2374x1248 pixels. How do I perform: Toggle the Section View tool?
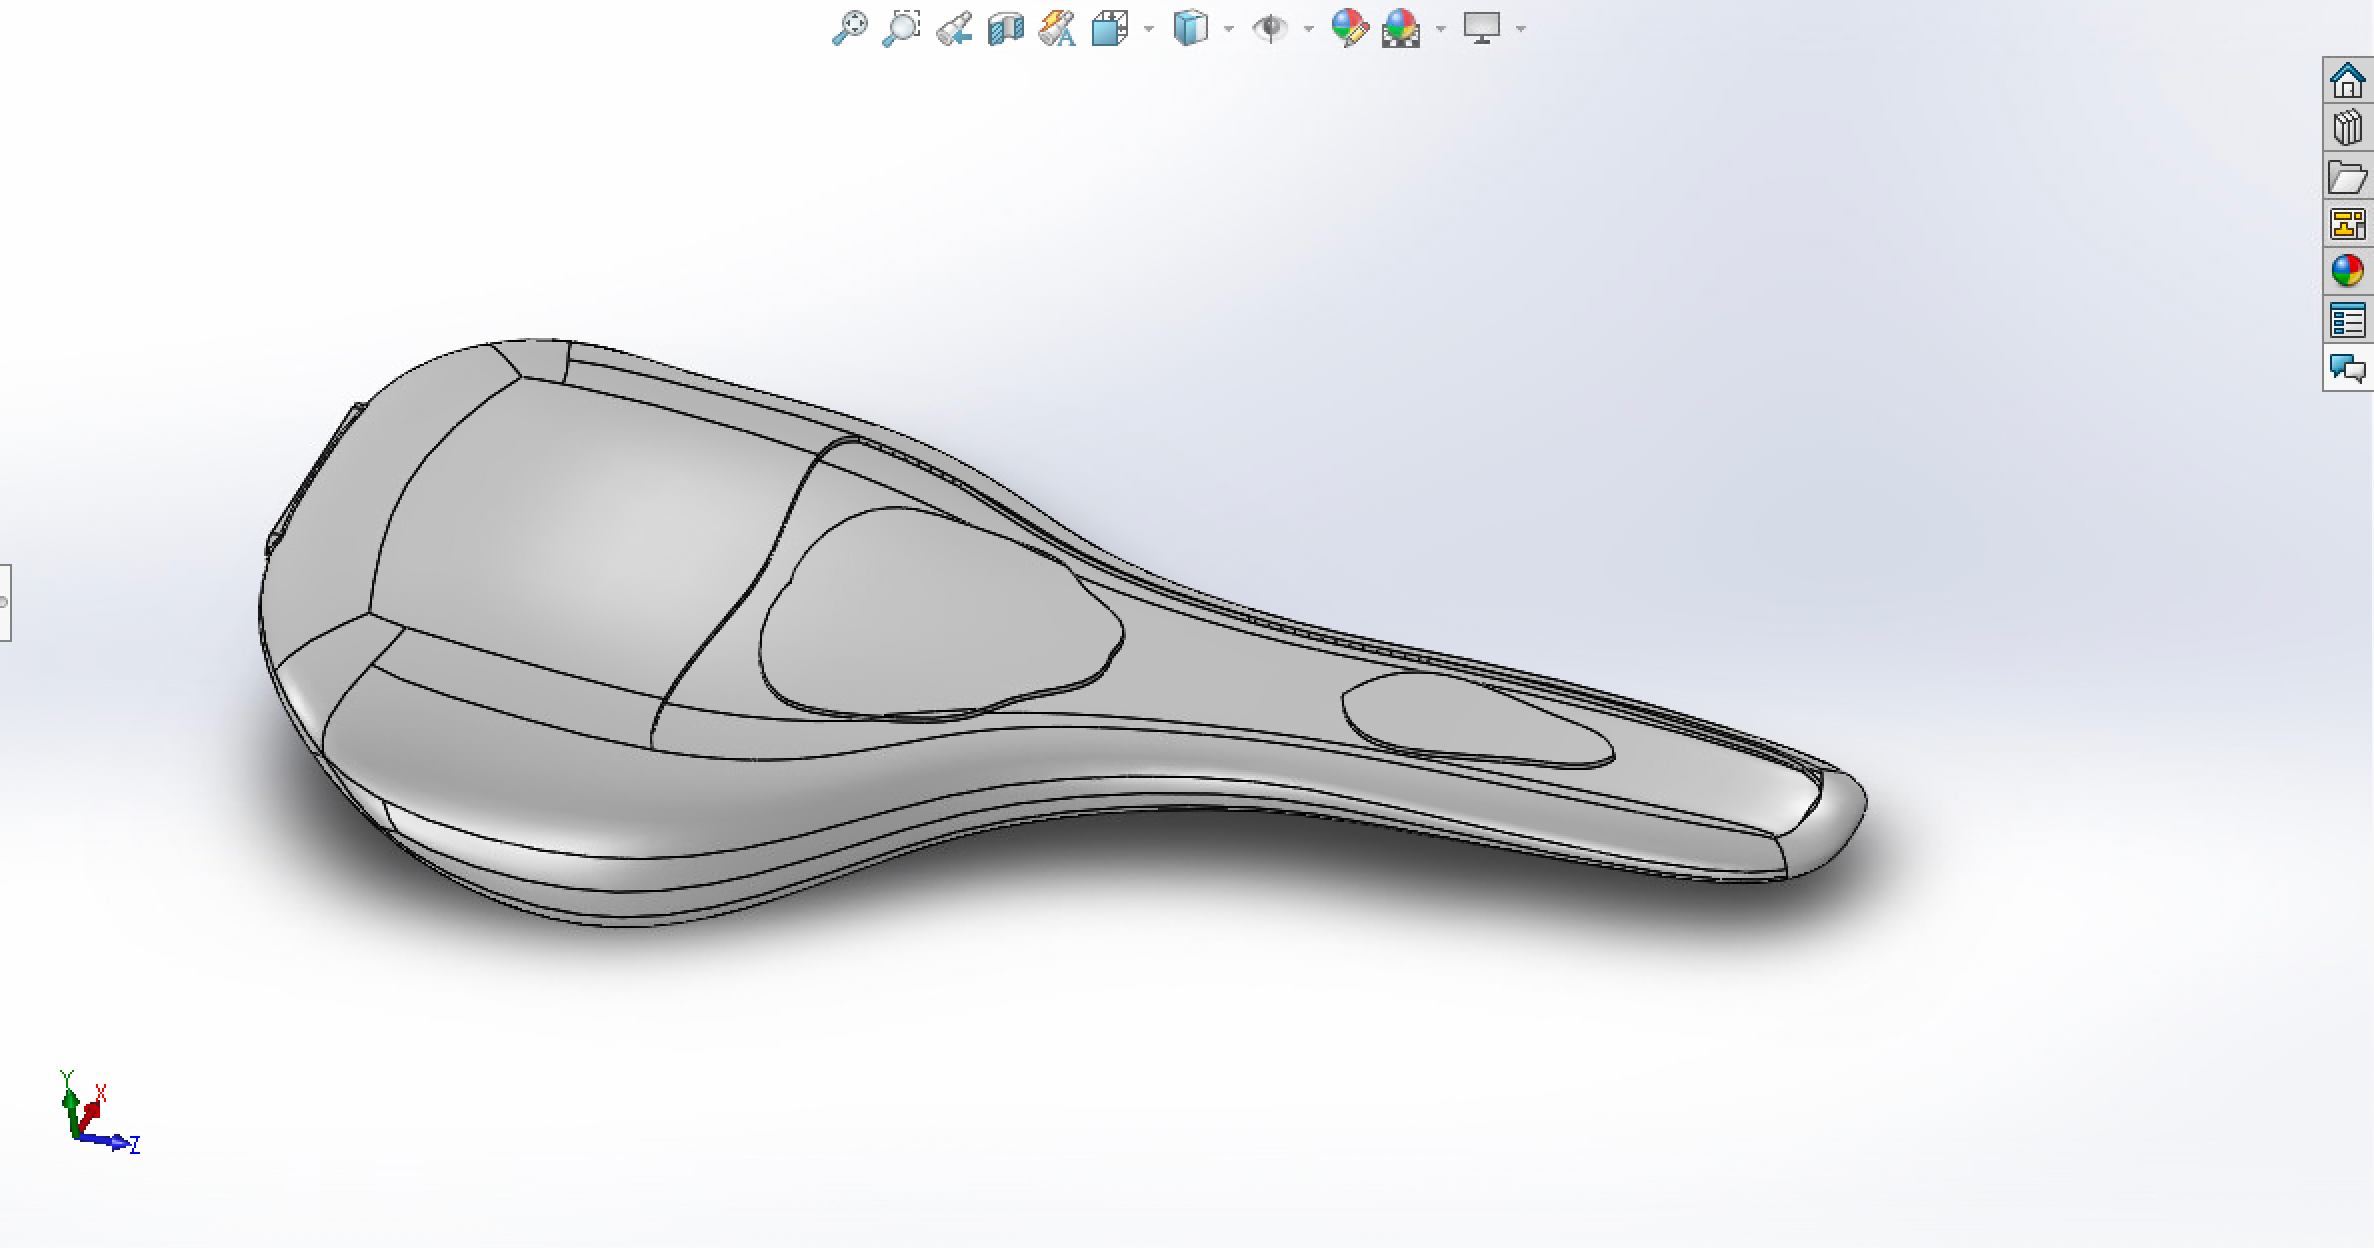pos(1005,28)
